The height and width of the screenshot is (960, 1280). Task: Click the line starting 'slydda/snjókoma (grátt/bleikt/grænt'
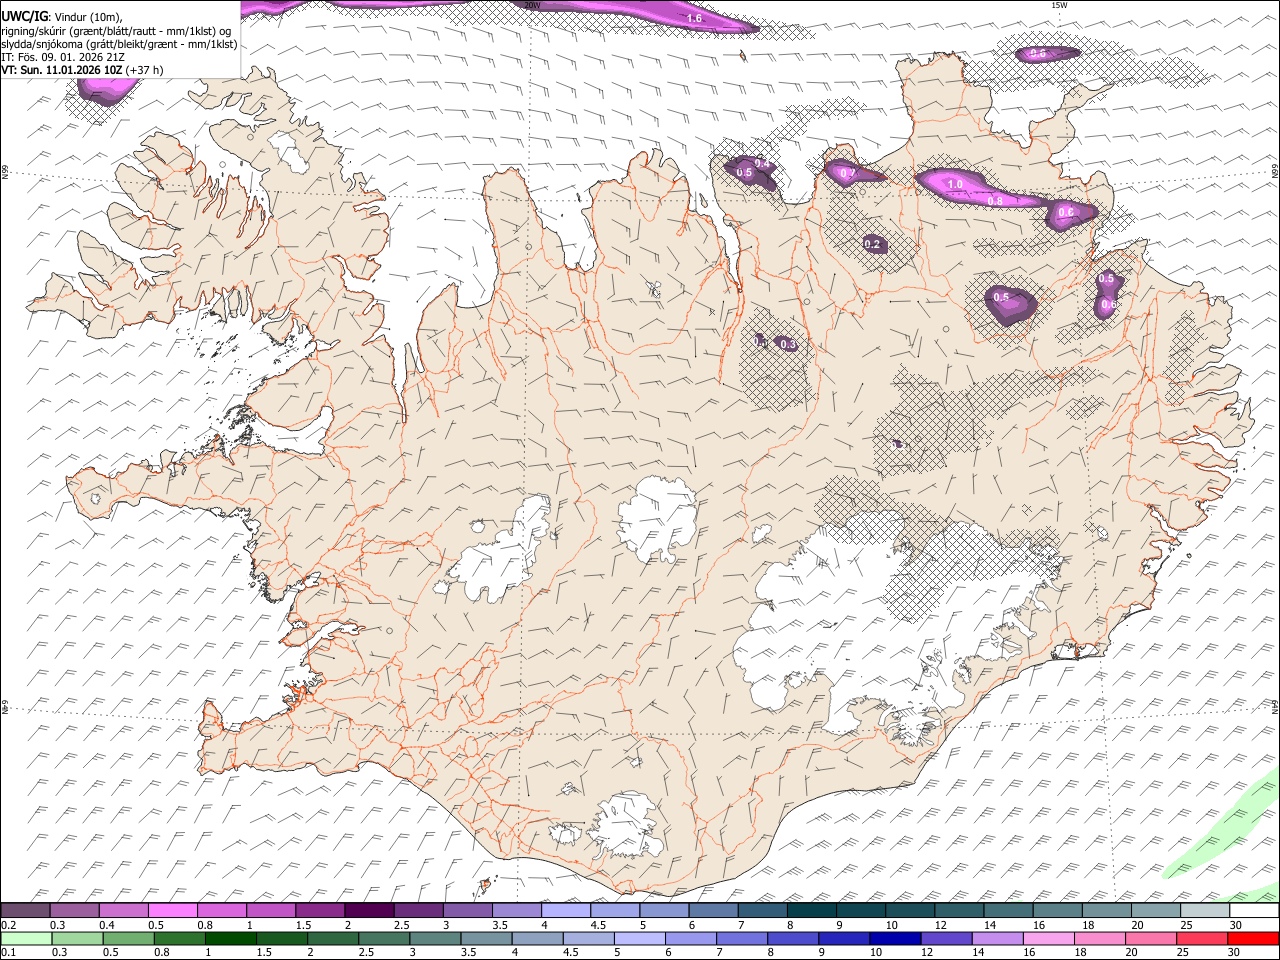(119, 44)
